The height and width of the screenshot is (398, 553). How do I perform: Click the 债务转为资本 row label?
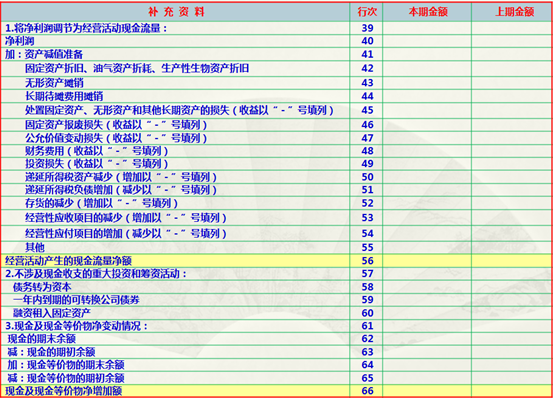[42, 287]
